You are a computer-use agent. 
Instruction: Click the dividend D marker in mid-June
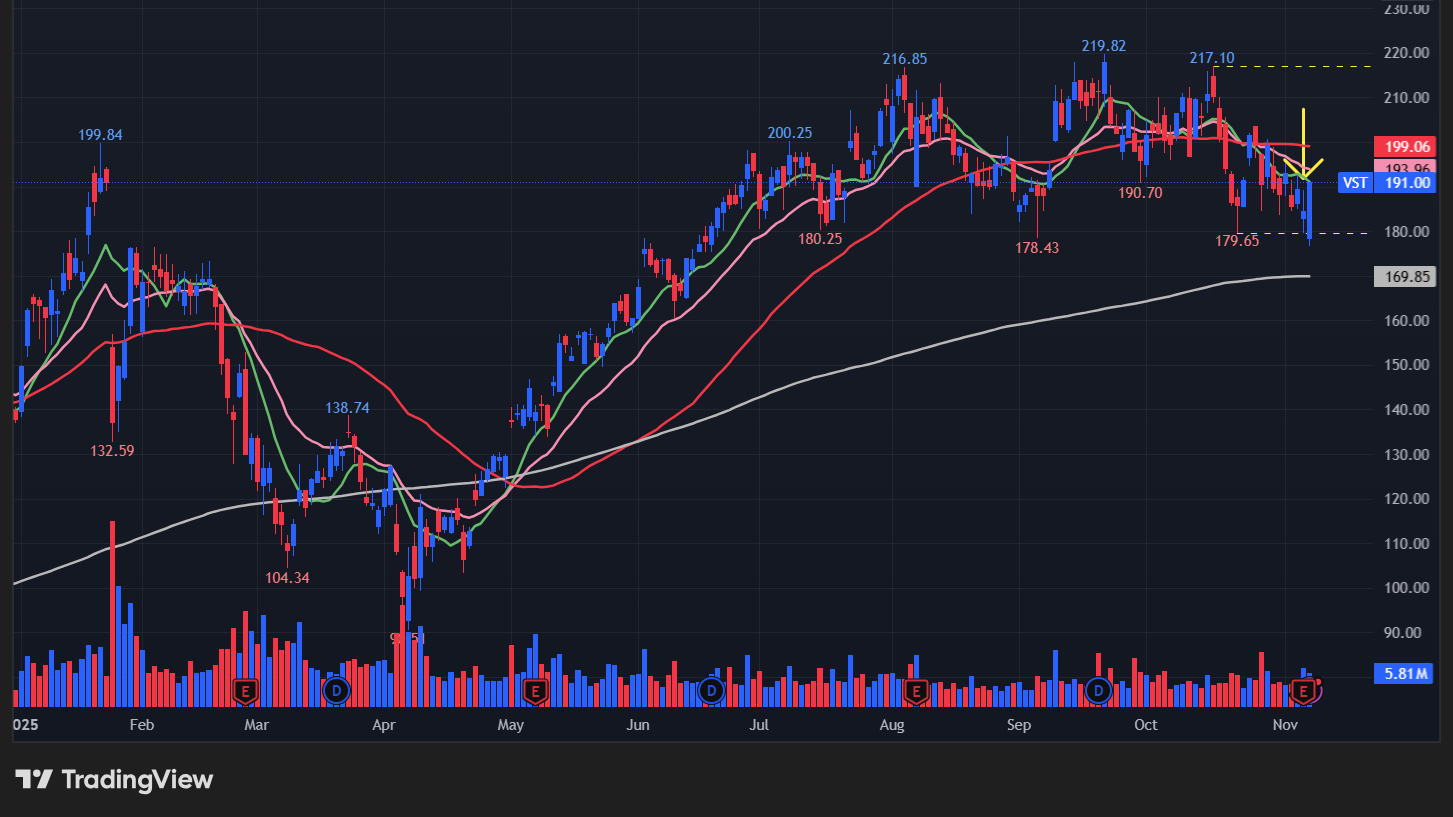tap(711, 690)
